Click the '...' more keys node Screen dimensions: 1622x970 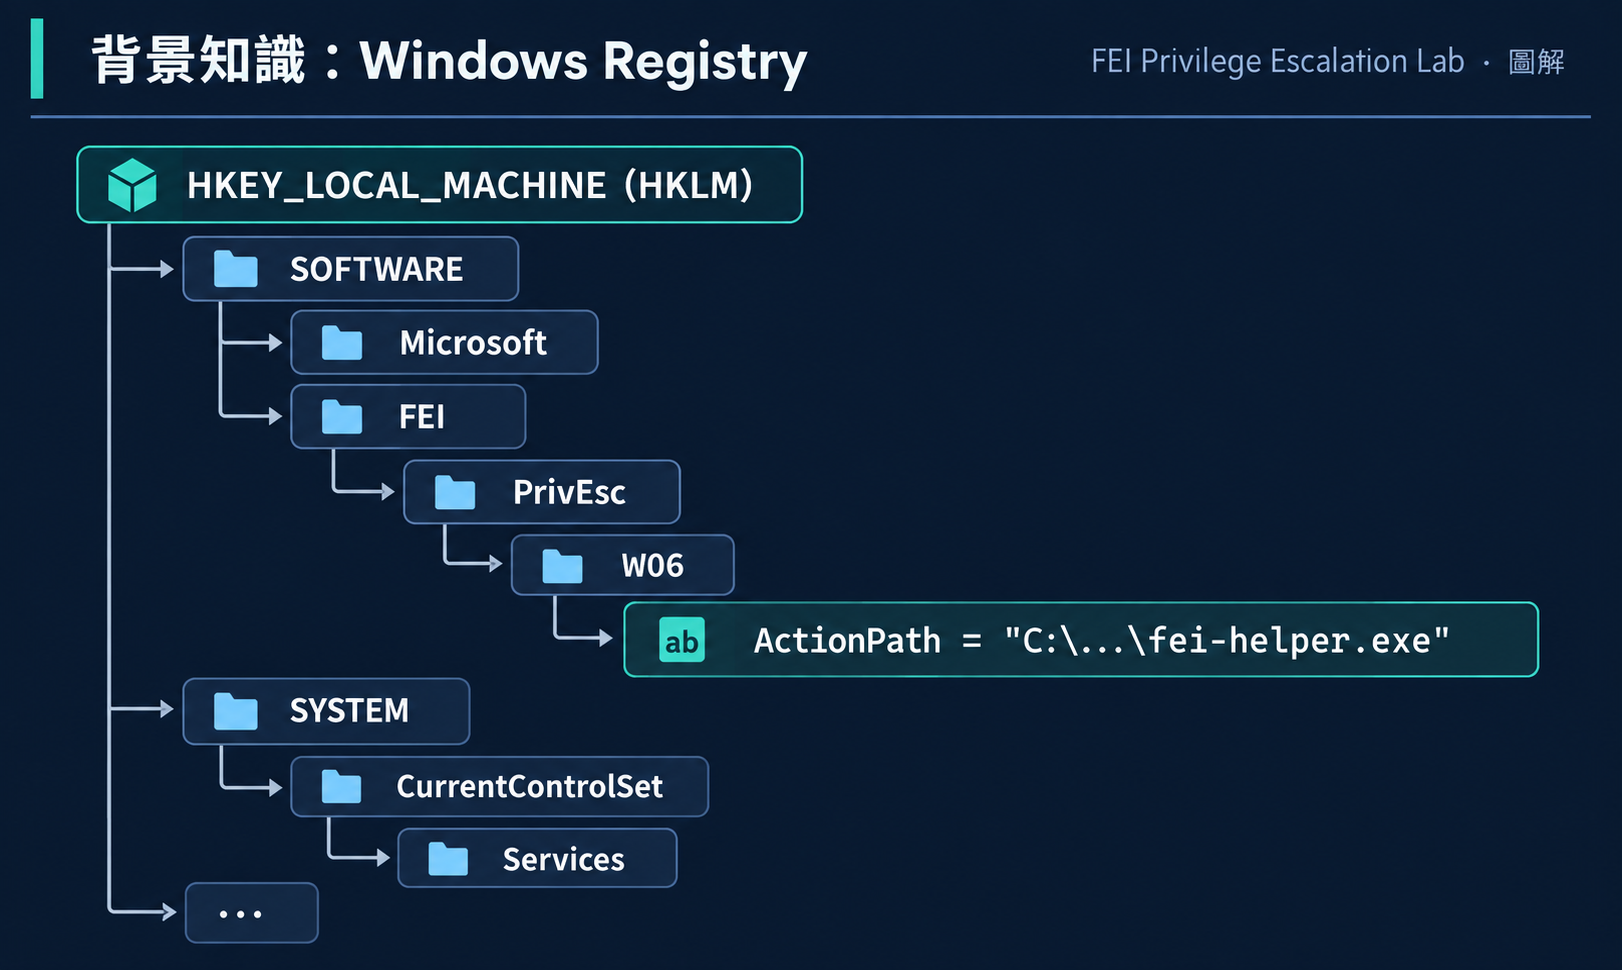click(x=252, y=913)
